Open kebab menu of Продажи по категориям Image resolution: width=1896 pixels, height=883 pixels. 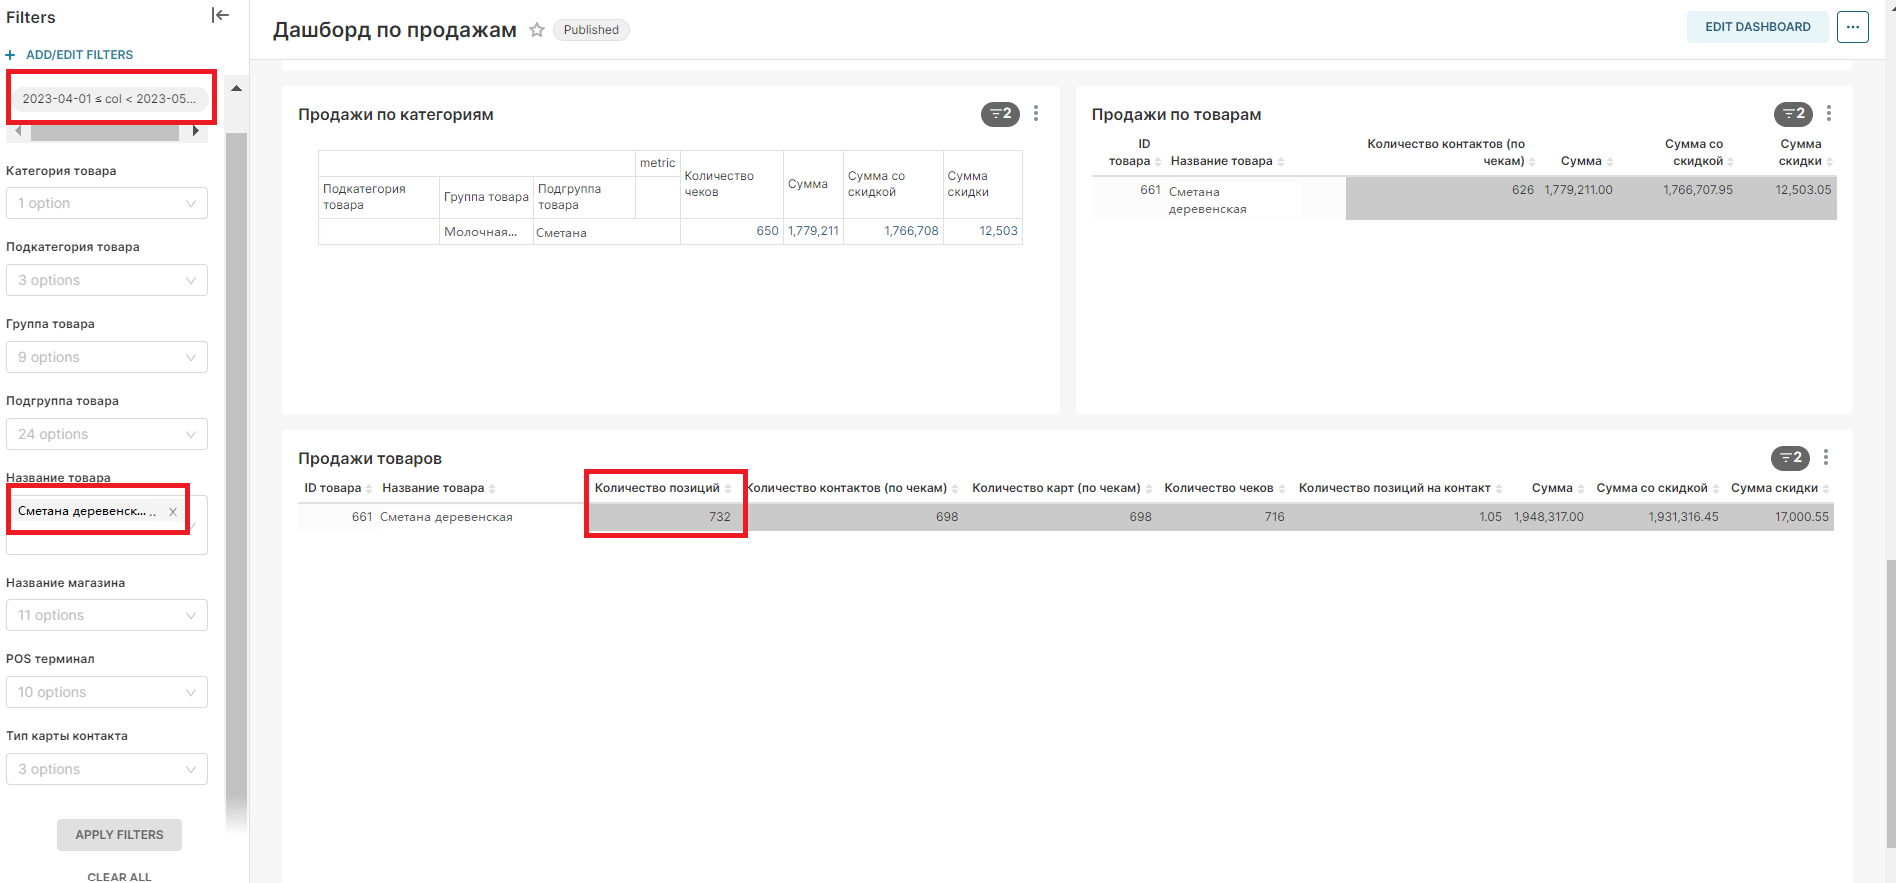tap(1036, 114)
